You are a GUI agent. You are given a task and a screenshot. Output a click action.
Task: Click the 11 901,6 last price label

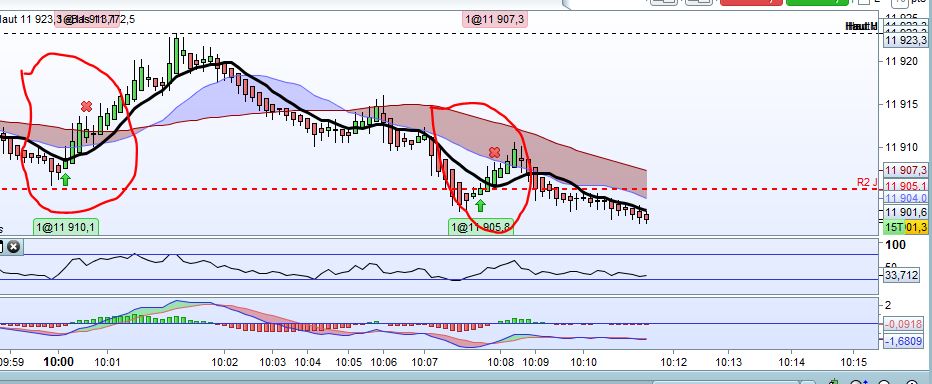905,212
